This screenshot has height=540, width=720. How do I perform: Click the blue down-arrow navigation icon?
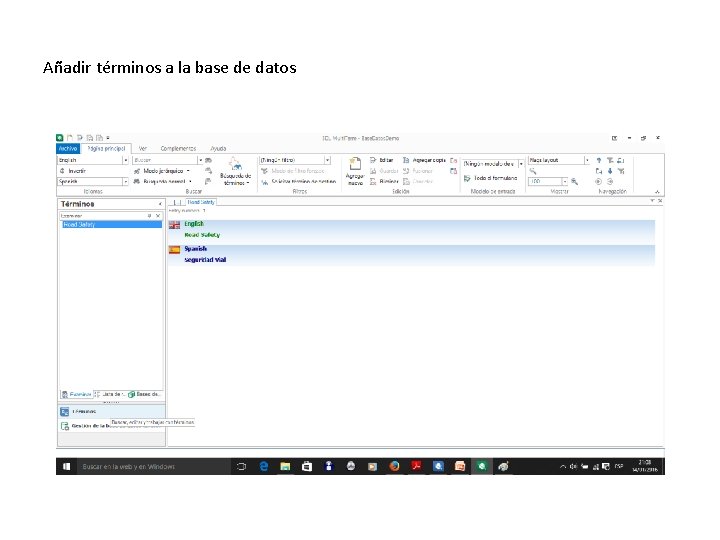[x=610, y=171]
